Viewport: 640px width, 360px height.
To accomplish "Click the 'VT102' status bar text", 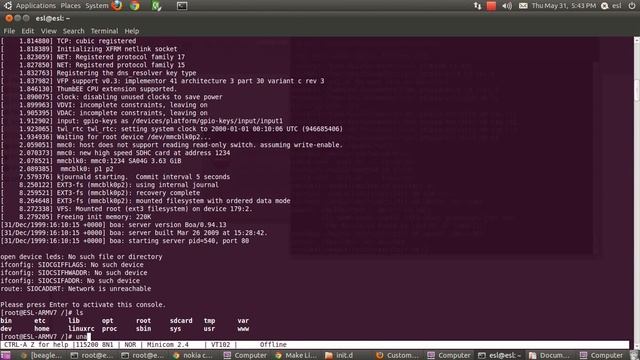I will 220,345.
